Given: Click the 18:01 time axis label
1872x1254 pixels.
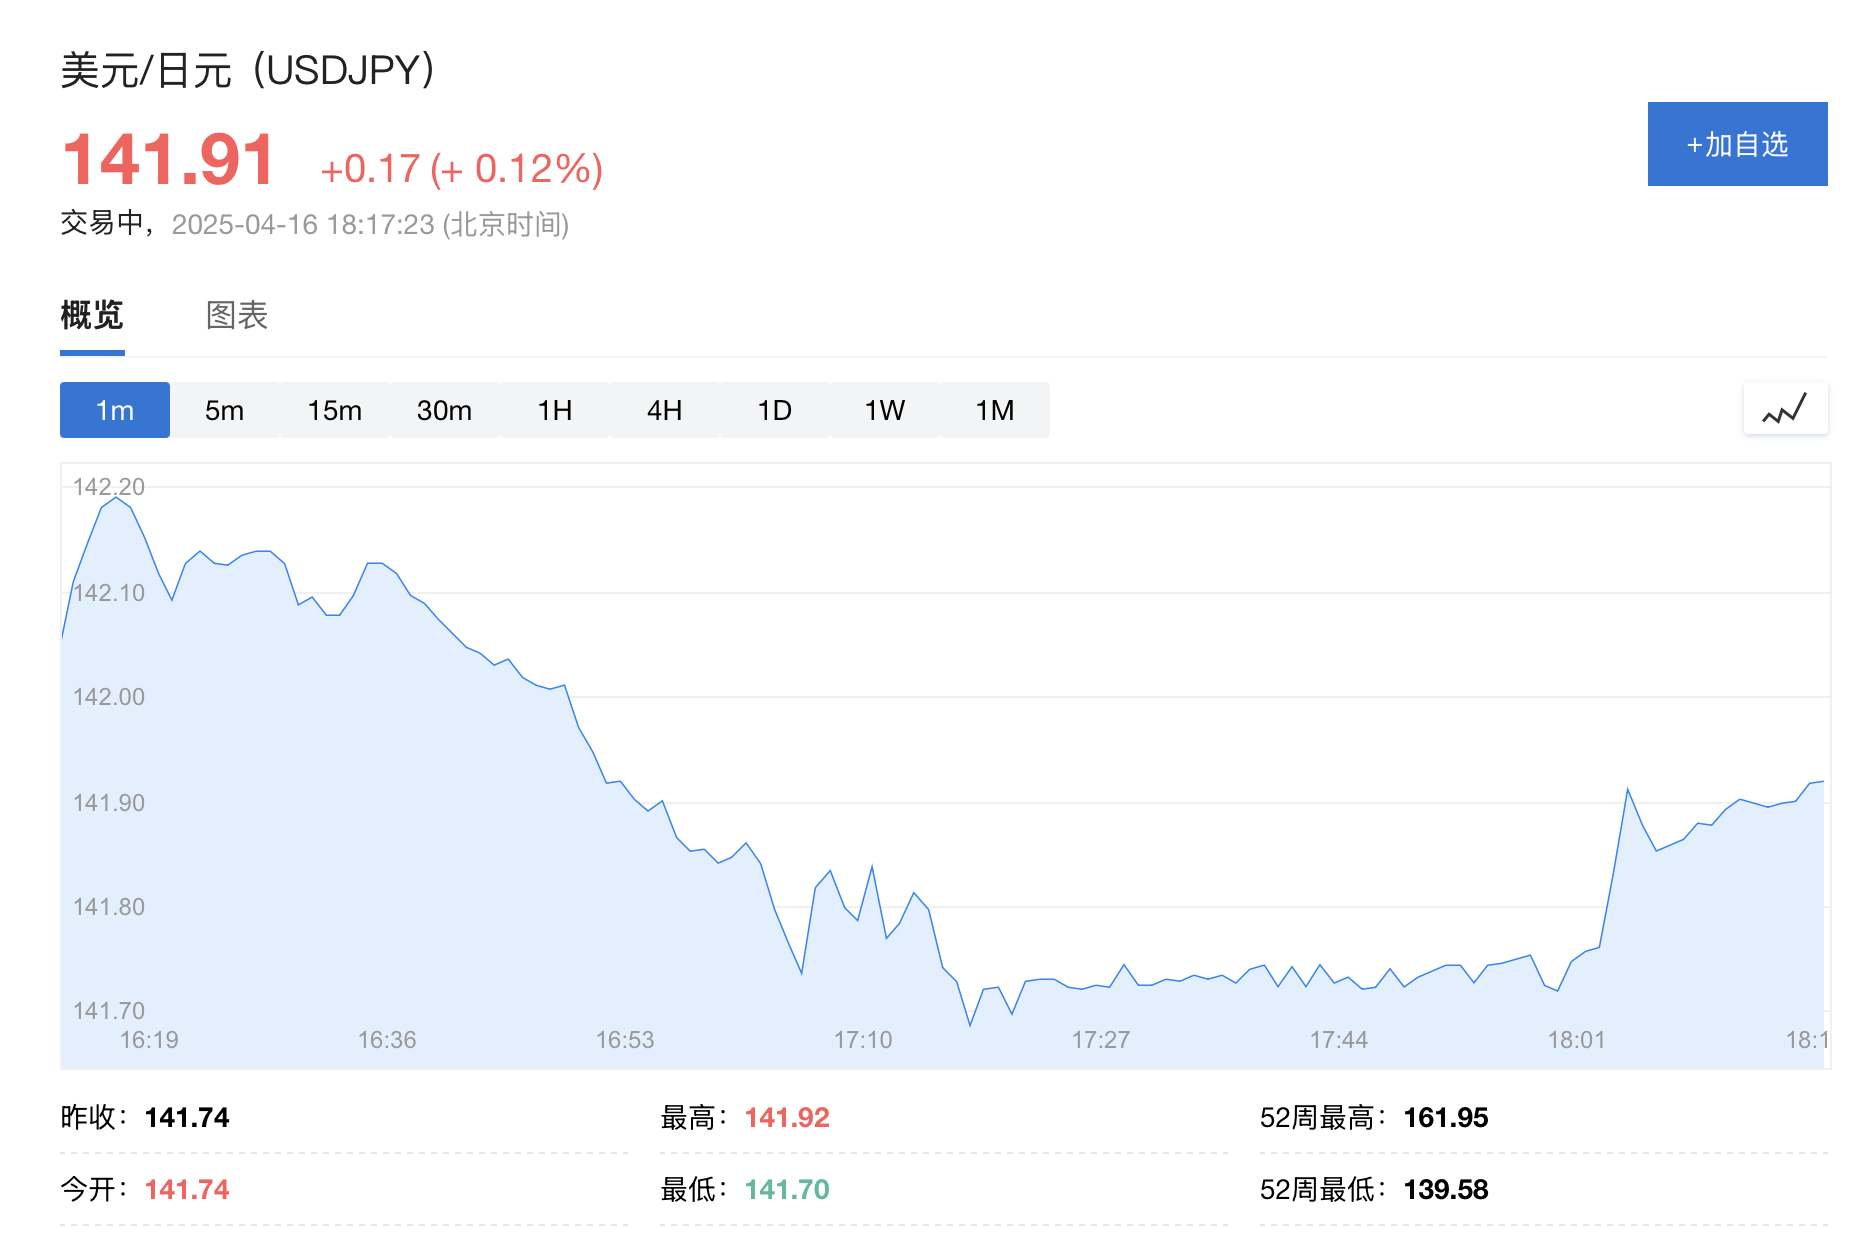Looking at the screenshot, I should click(1577, 1040).
